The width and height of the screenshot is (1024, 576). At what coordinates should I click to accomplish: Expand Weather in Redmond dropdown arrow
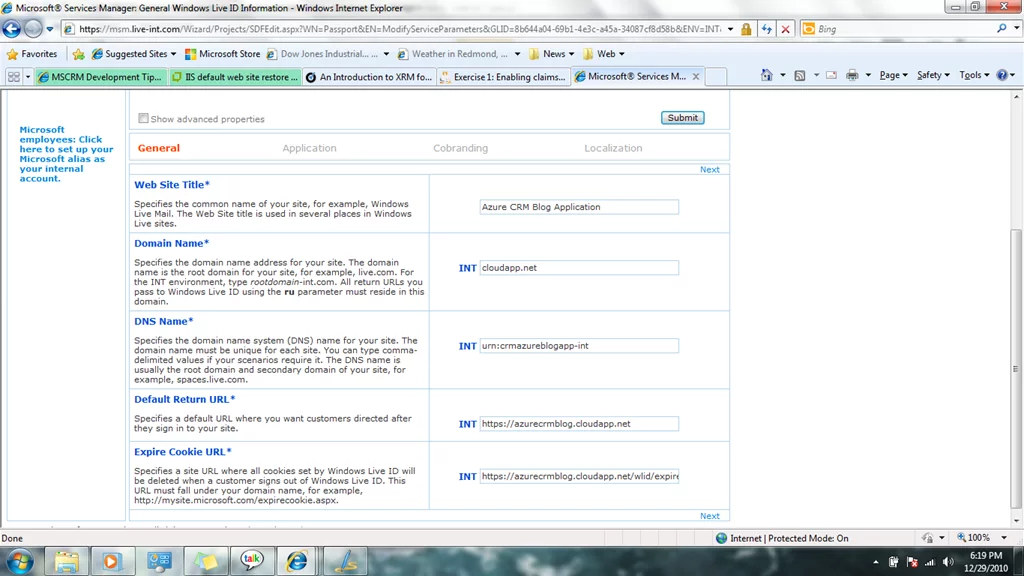(x=517, y=54)
